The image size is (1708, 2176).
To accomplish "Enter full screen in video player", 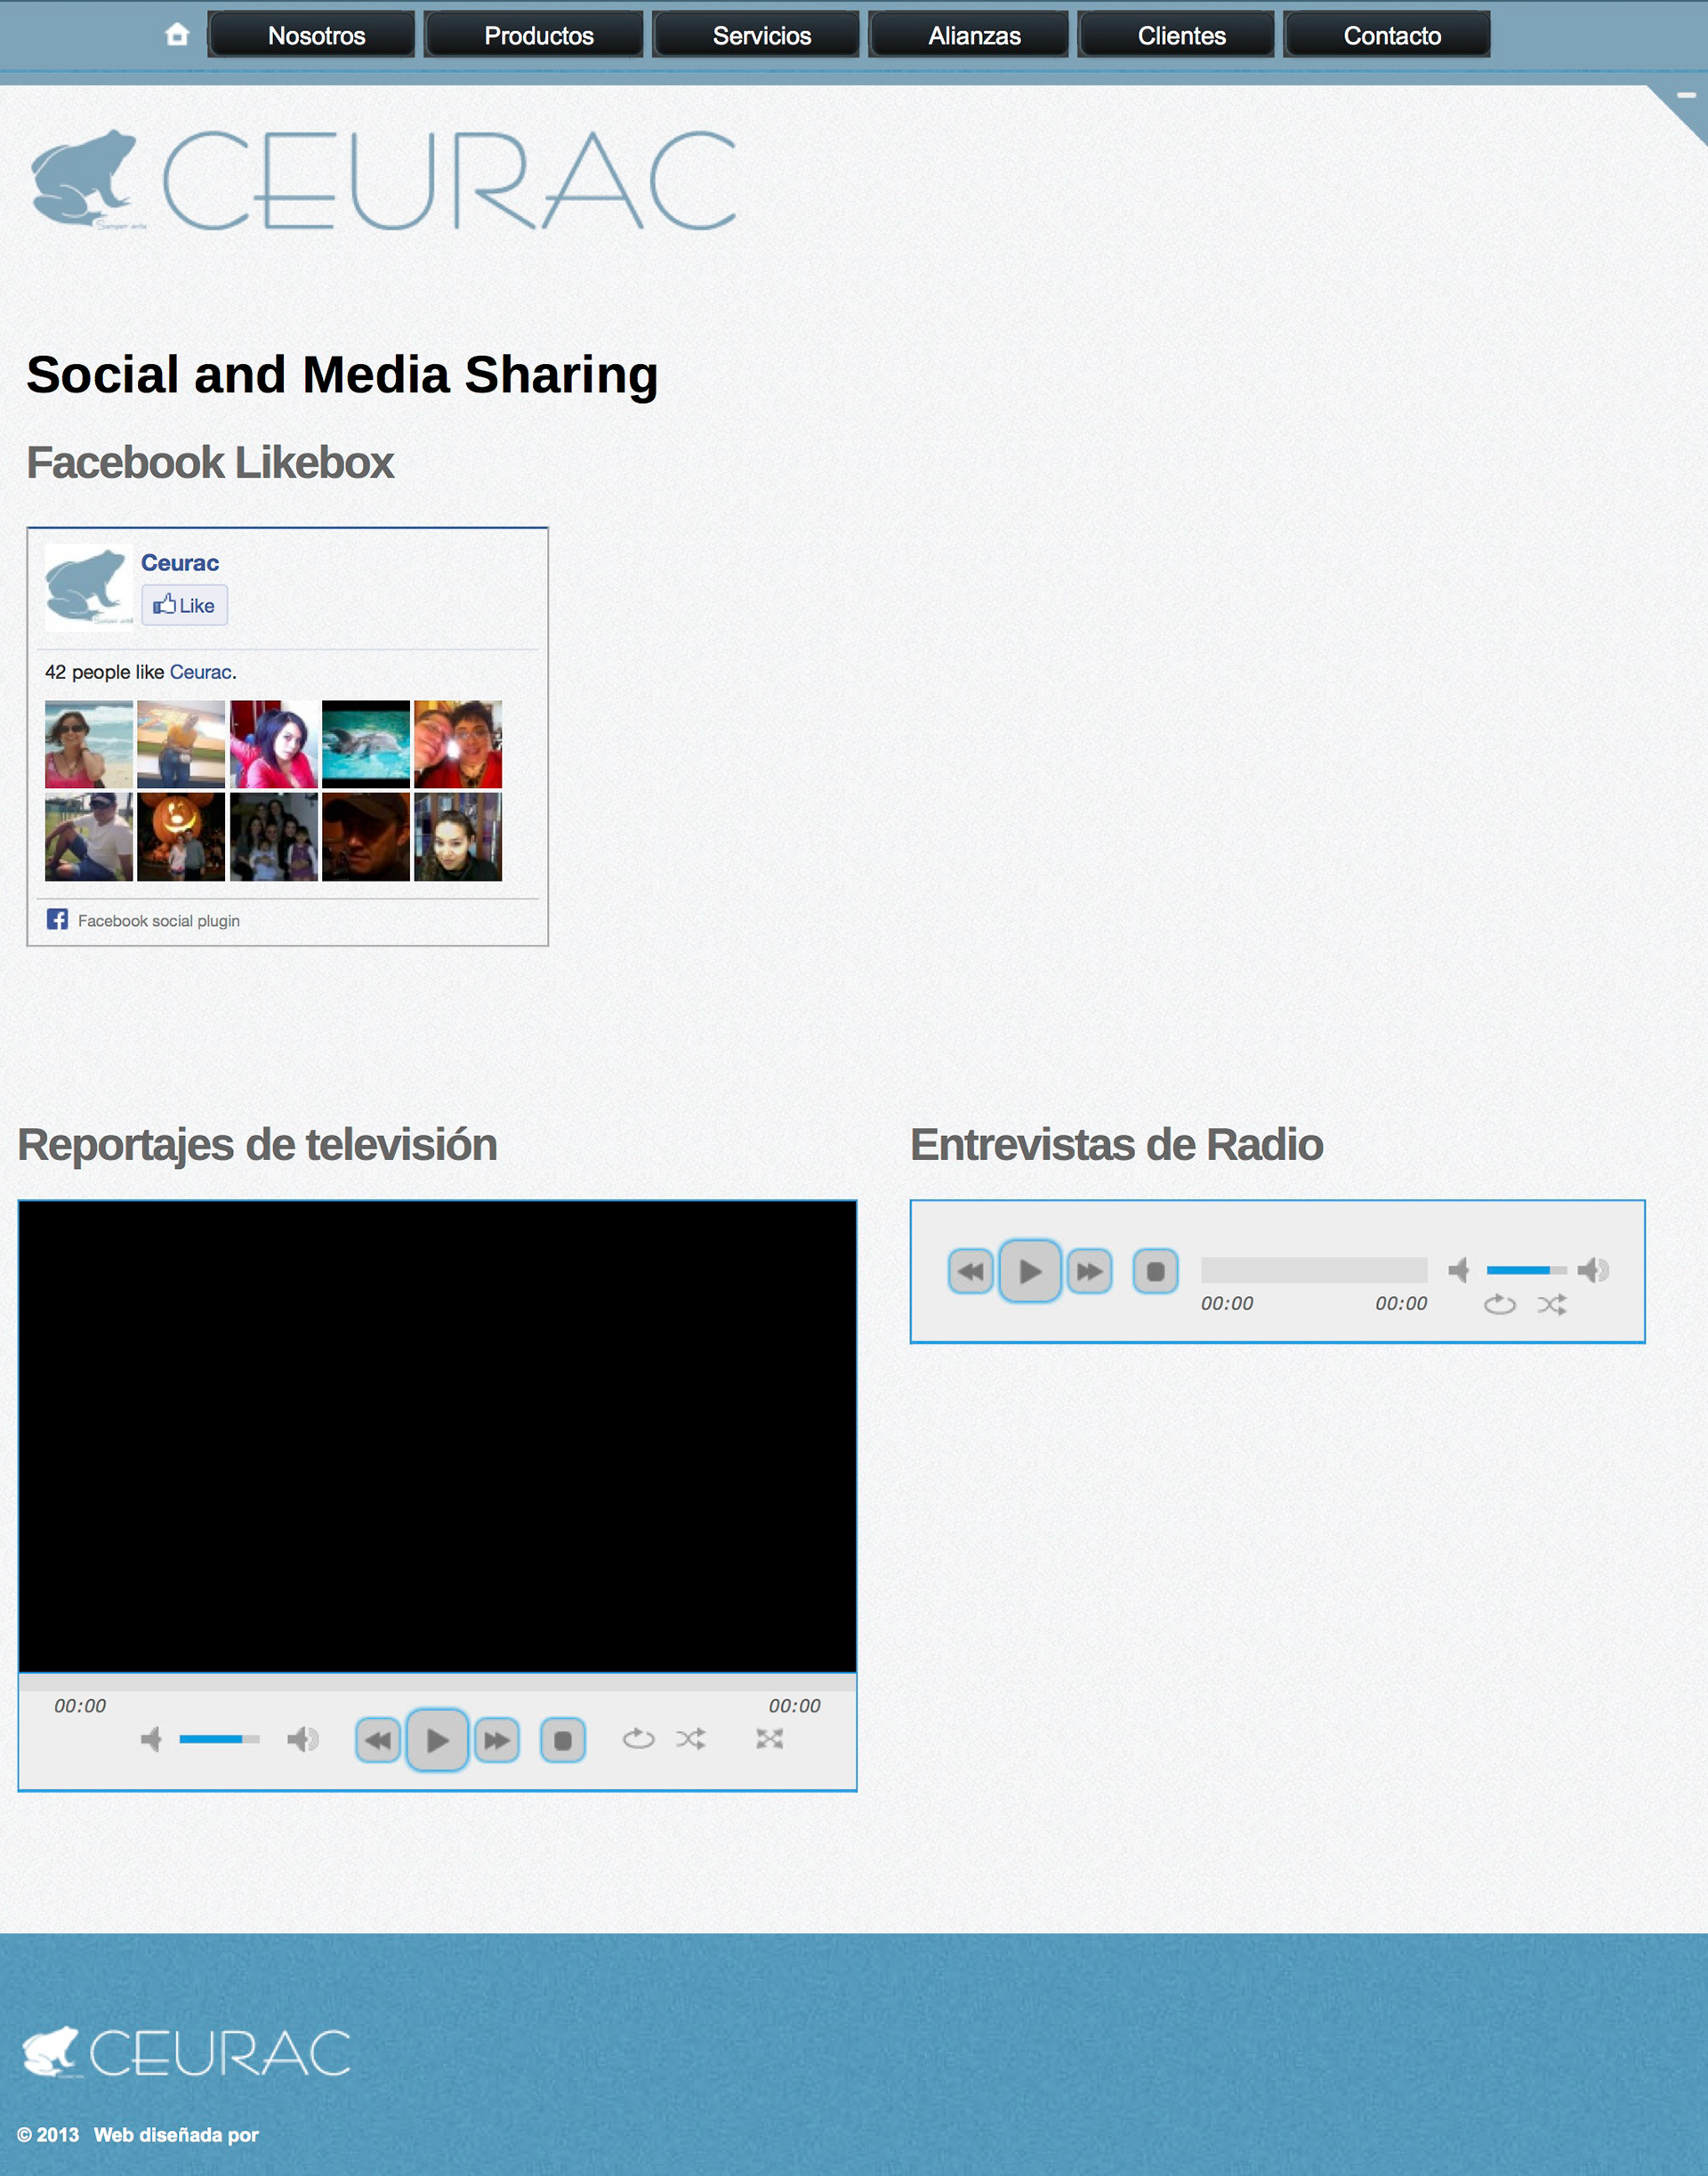I will pos(770,1739).
